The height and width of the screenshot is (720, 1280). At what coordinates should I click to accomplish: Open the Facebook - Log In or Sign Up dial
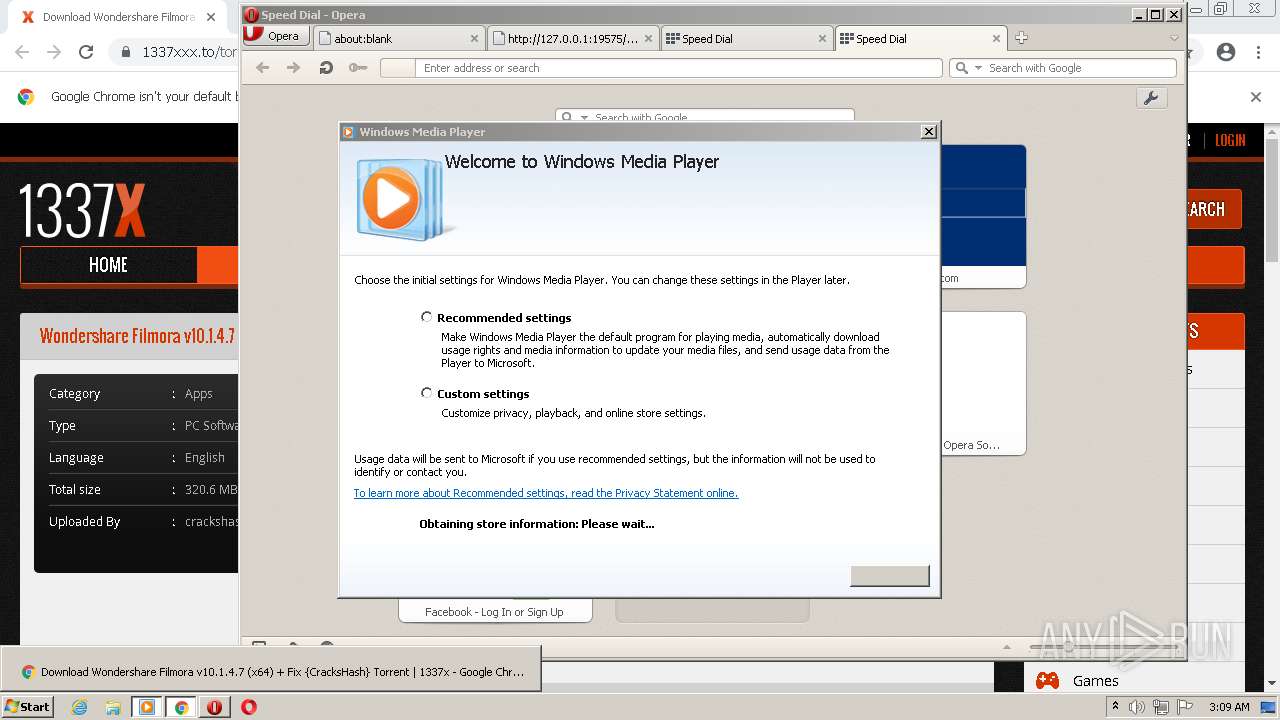494,611
